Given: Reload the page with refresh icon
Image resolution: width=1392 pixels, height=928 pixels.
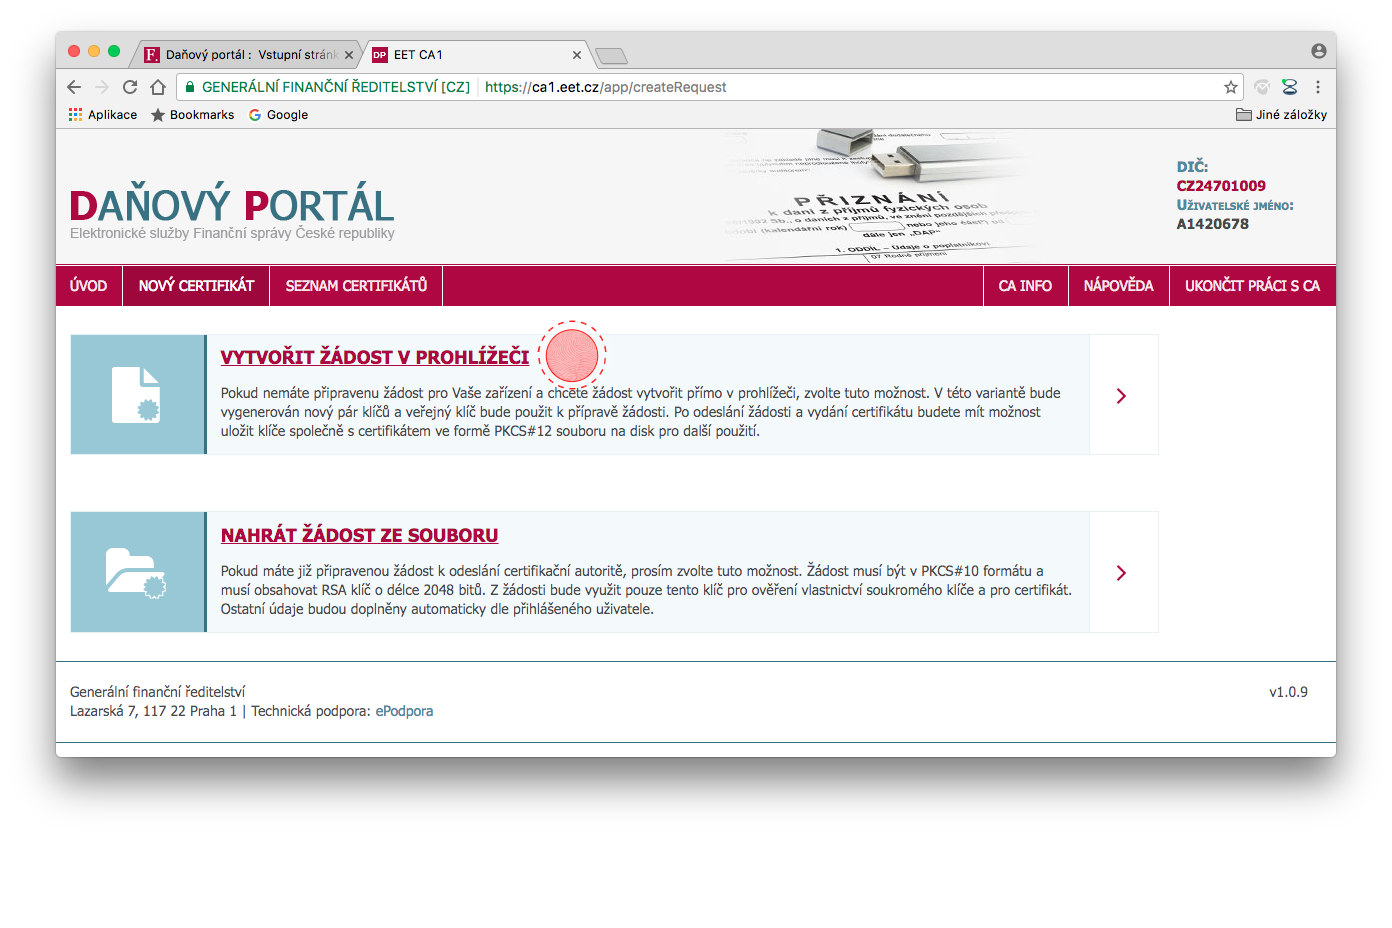Looking at the screenshot, I should pos(130,87).
